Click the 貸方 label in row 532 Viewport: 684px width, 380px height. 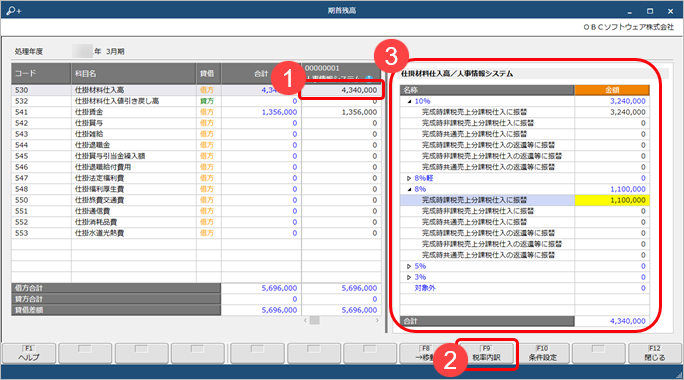pyautogui.click(x=207, y=101)
